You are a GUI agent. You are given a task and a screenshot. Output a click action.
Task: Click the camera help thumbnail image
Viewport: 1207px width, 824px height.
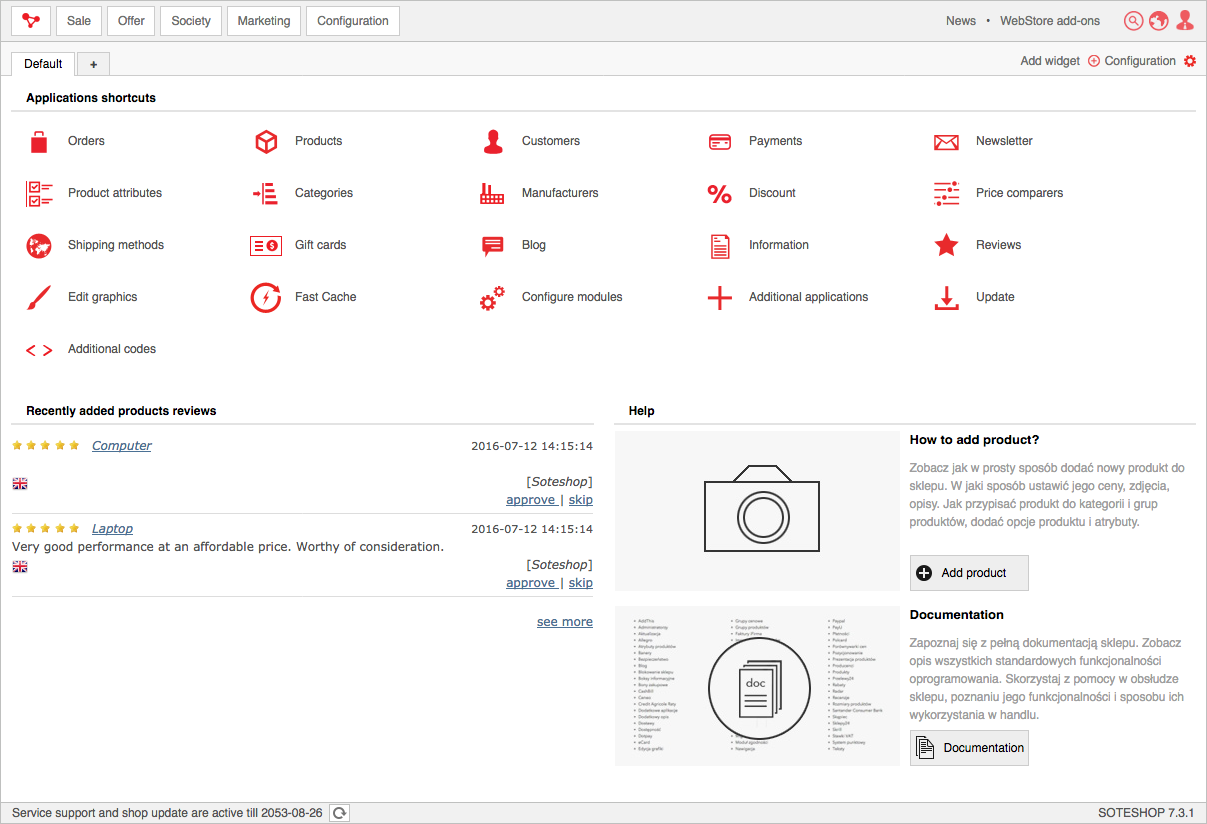[757, 510]
